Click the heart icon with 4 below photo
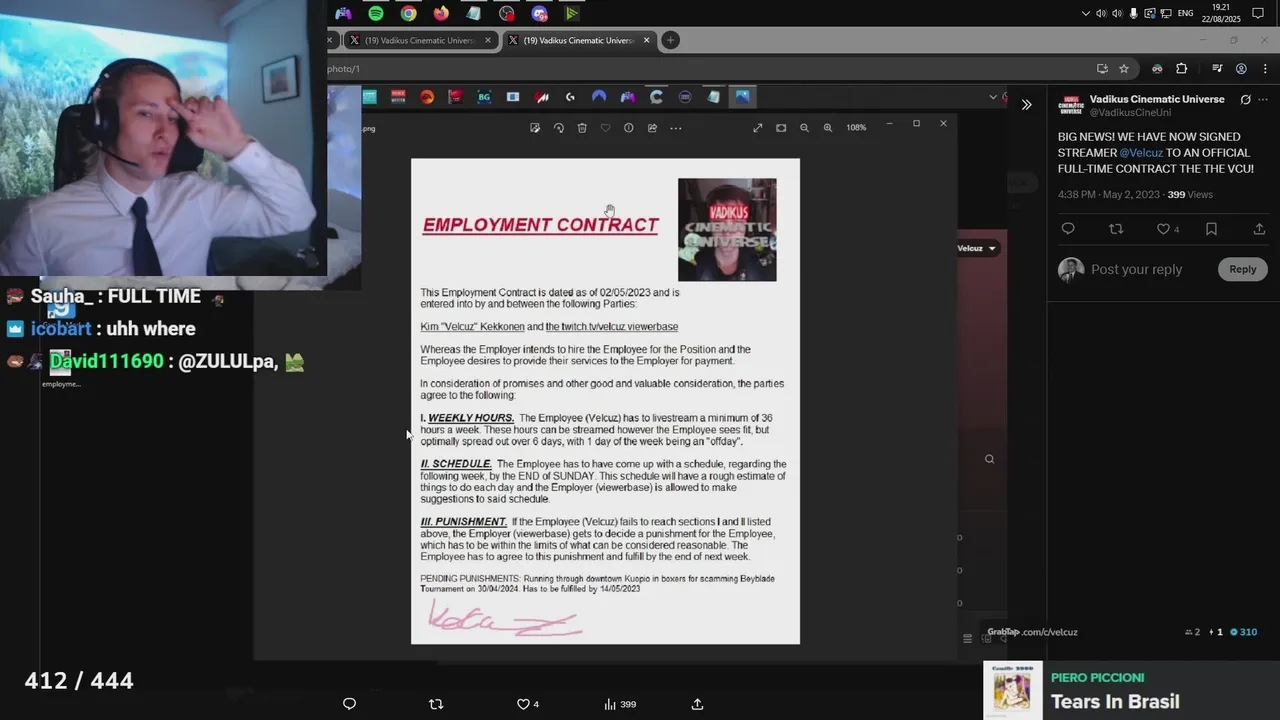The width and height of the screenshot is (1280, 720). point(527,704)
